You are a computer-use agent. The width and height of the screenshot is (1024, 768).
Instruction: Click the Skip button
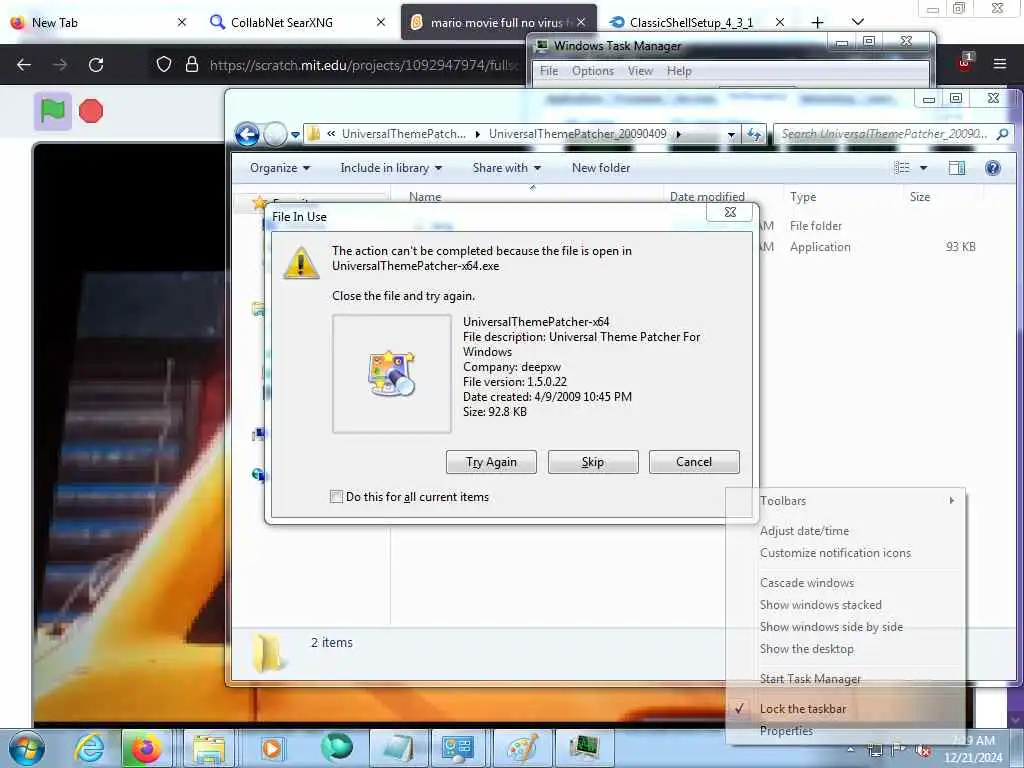point(593,462)
